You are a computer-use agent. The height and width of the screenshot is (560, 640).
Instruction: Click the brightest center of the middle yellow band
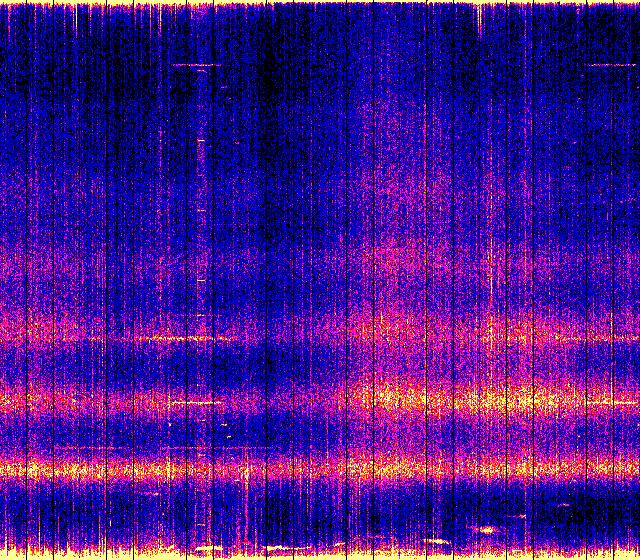click(x=400, y=400)
